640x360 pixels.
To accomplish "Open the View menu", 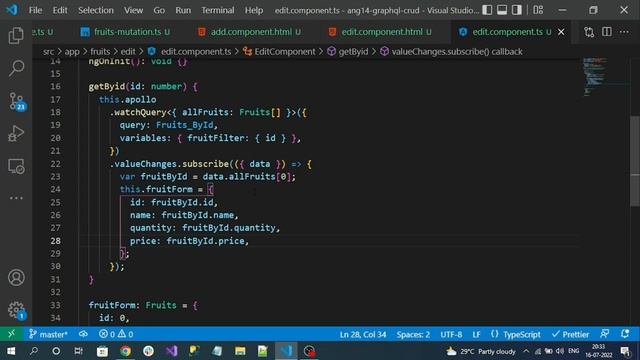I will (133, 10).
